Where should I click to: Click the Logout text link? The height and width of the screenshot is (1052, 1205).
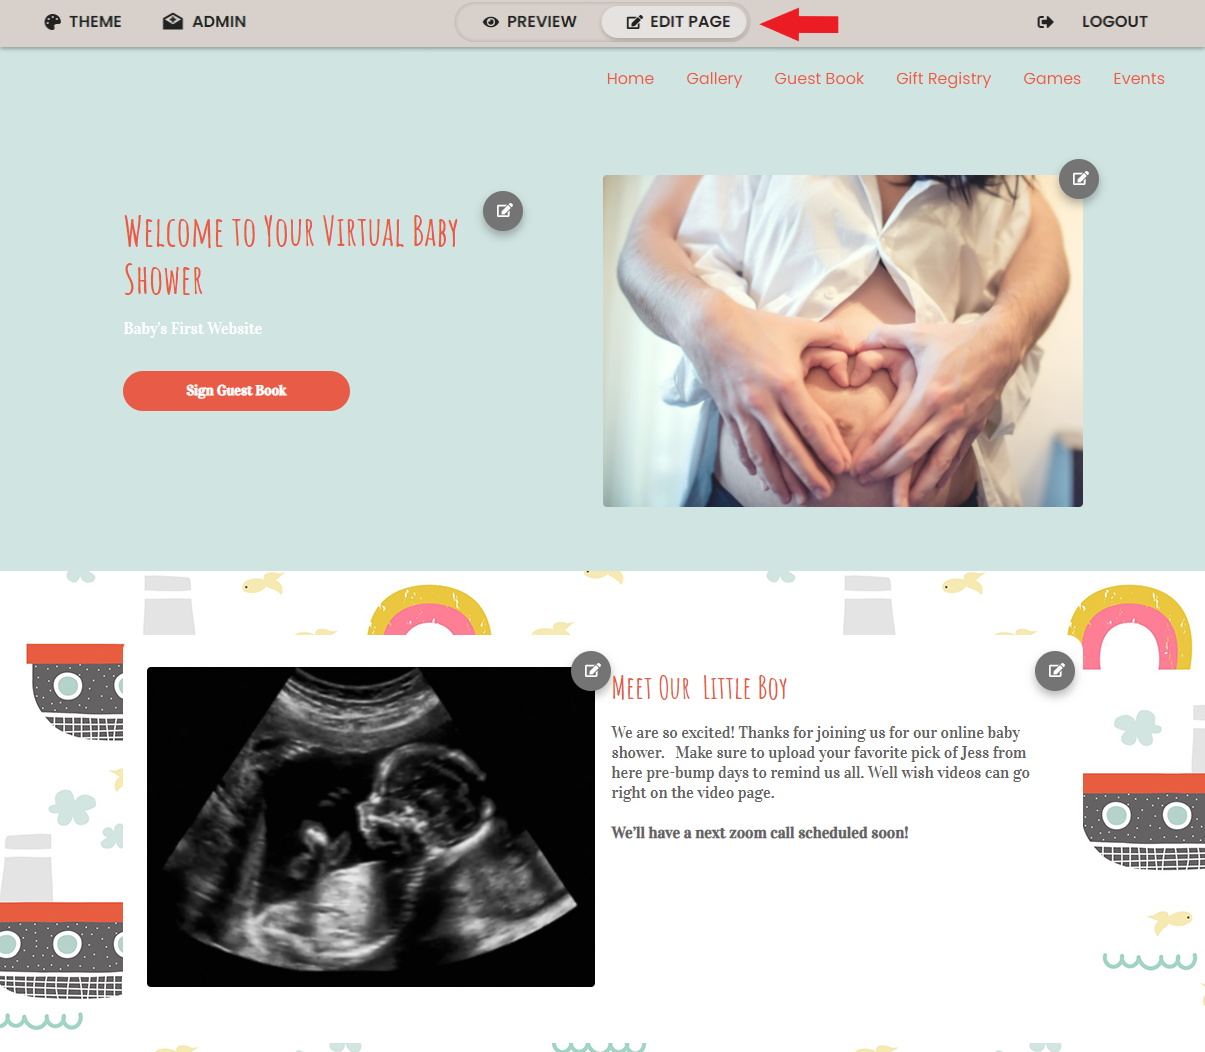(x=1115, y=22)
